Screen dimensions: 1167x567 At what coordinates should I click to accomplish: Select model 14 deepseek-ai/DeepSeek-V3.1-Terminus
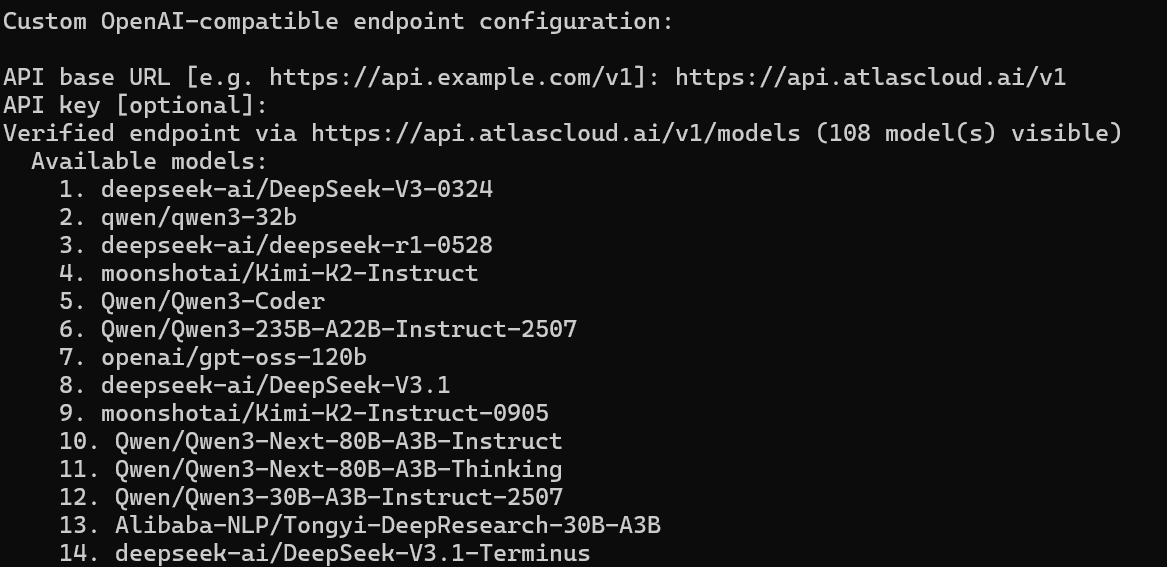click(x=352, y=553)
